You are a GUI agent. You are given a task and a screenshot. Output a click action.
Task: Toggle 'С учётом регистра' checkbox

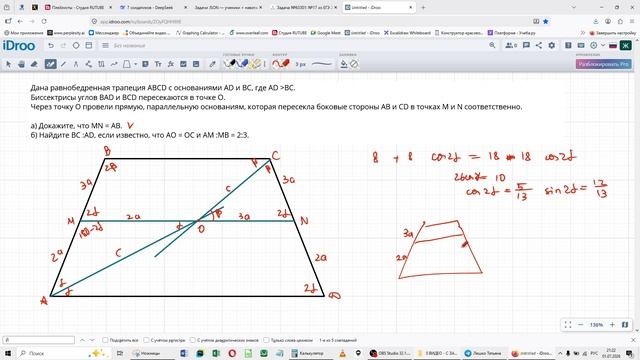[146, 340]
